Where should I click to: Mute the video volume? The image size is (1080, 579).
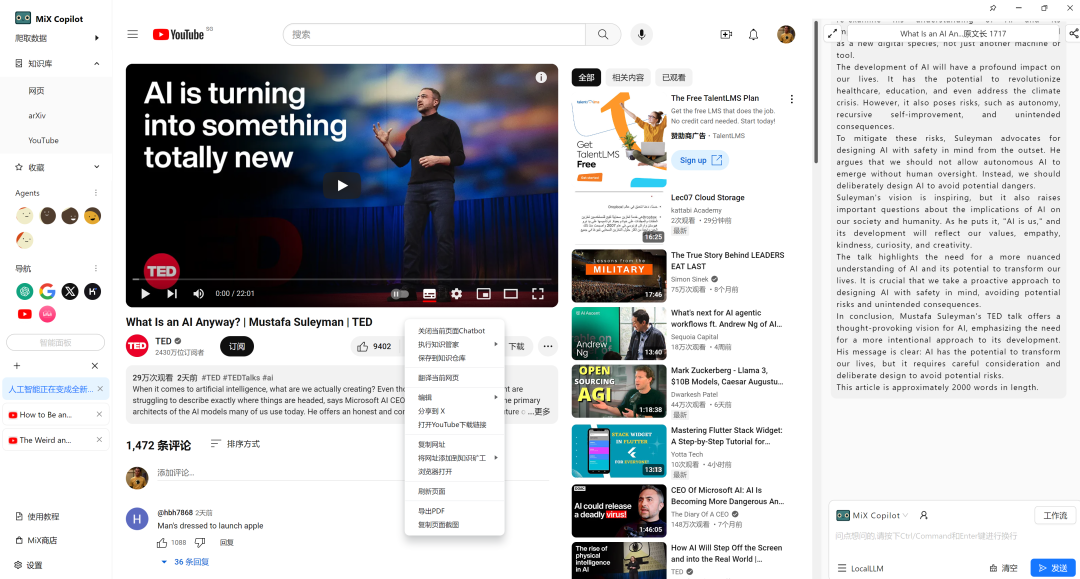198,293
